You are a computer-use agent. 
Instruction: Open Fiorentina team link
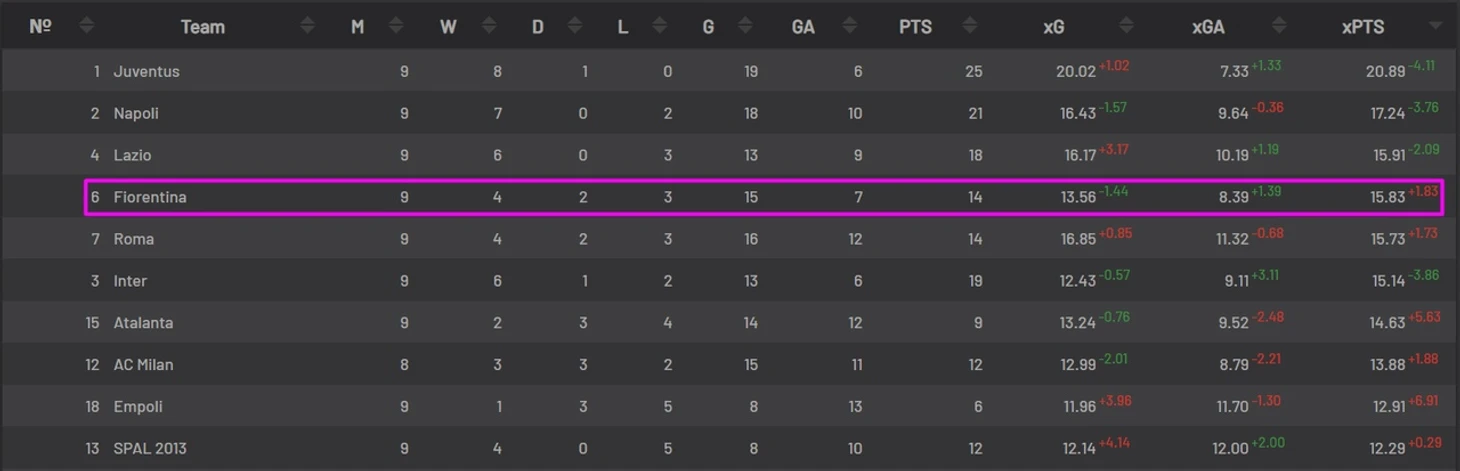(150, 197)
